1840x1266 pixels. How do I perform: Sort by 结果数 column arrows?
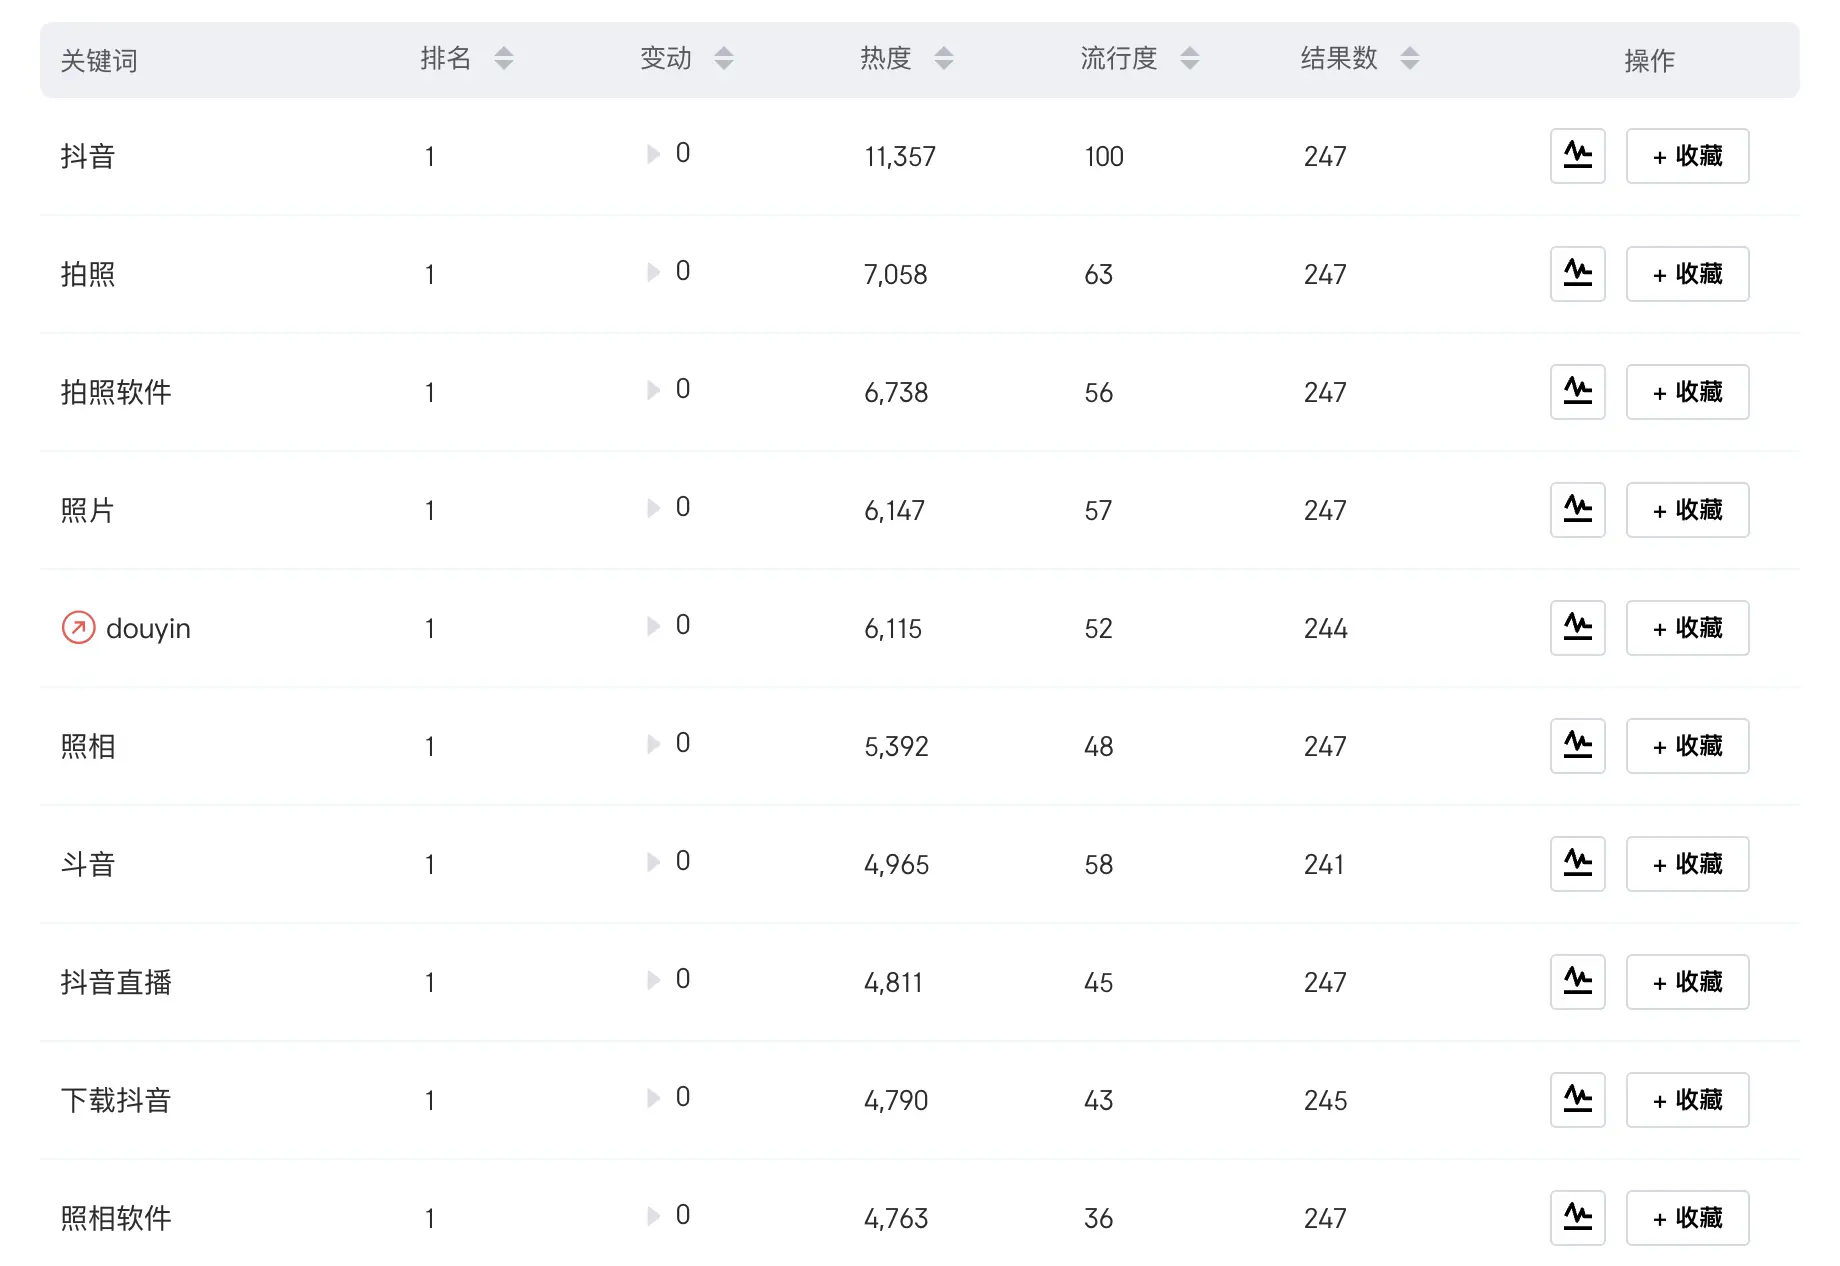coord(1409,59)
